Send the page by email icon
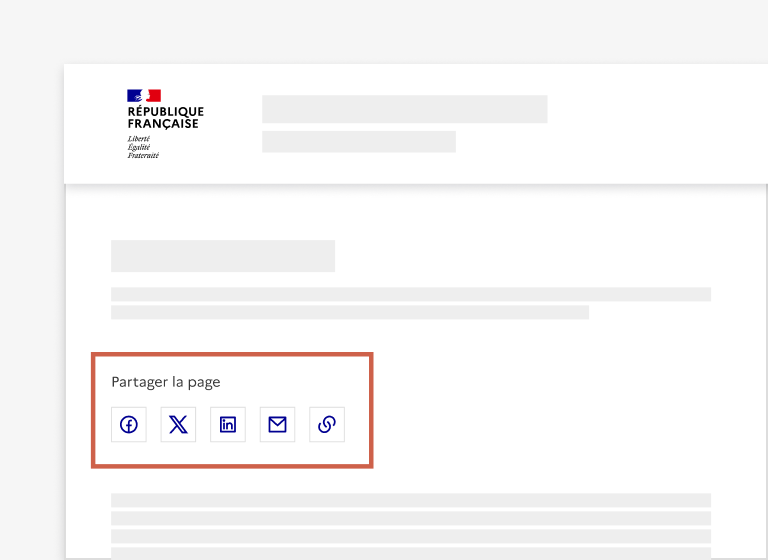768x560 pixels. tap(277, 425)
